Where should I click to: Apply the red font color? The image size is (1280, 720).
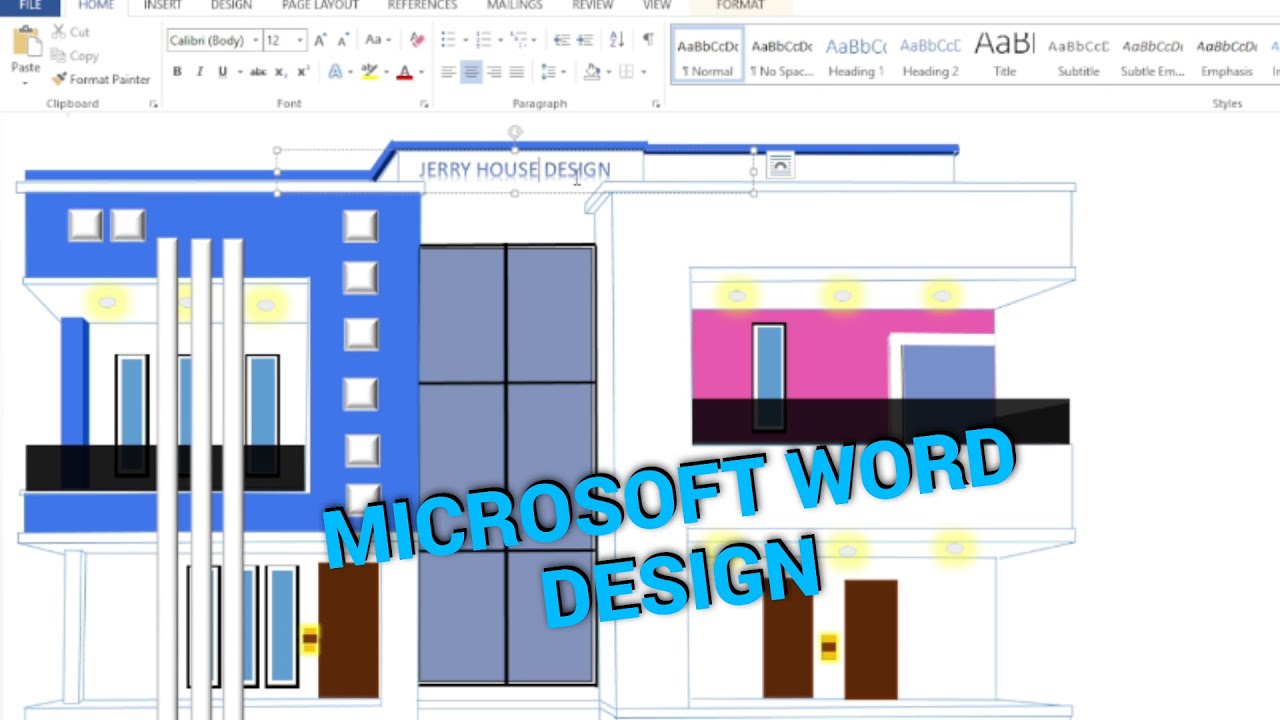[x=404, y=72]
